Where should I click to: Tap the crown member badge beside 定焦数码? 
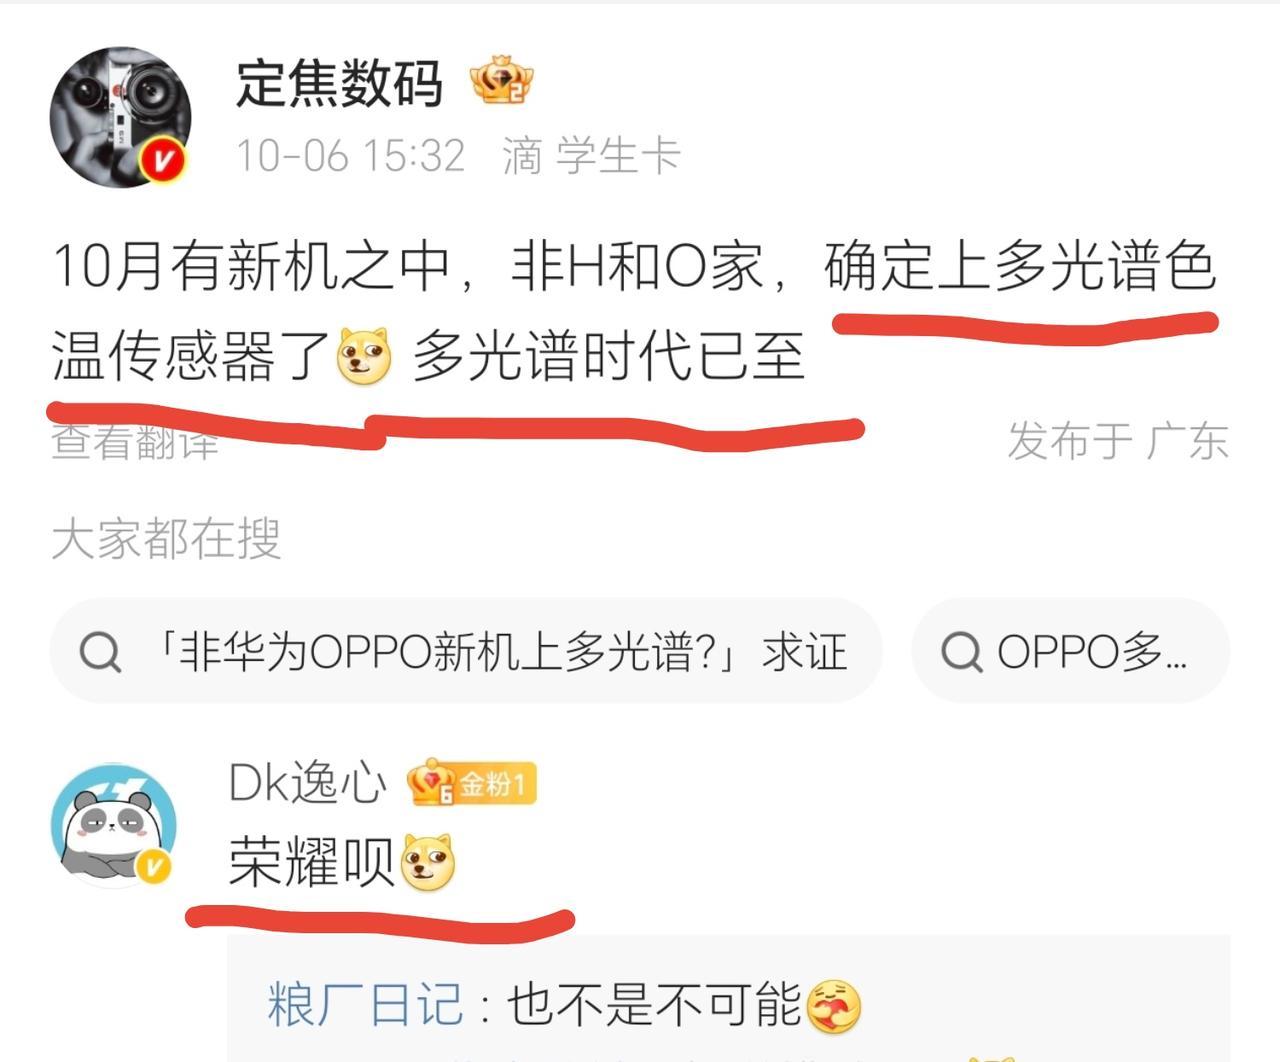point(502,81)
